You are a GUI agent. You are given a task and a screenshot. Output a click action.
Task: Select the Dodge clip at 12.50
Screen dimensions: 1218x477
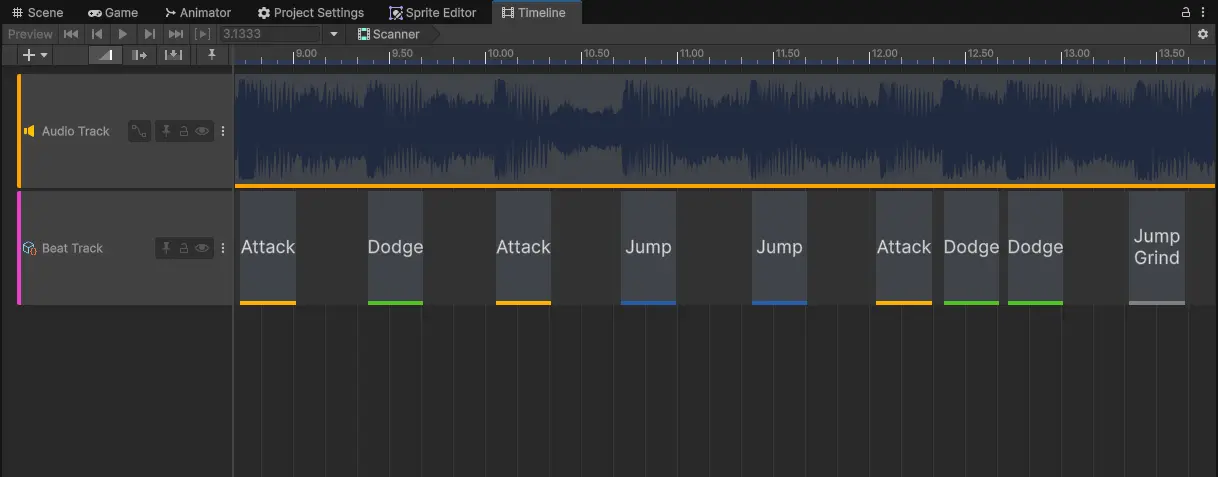point(971,248)
